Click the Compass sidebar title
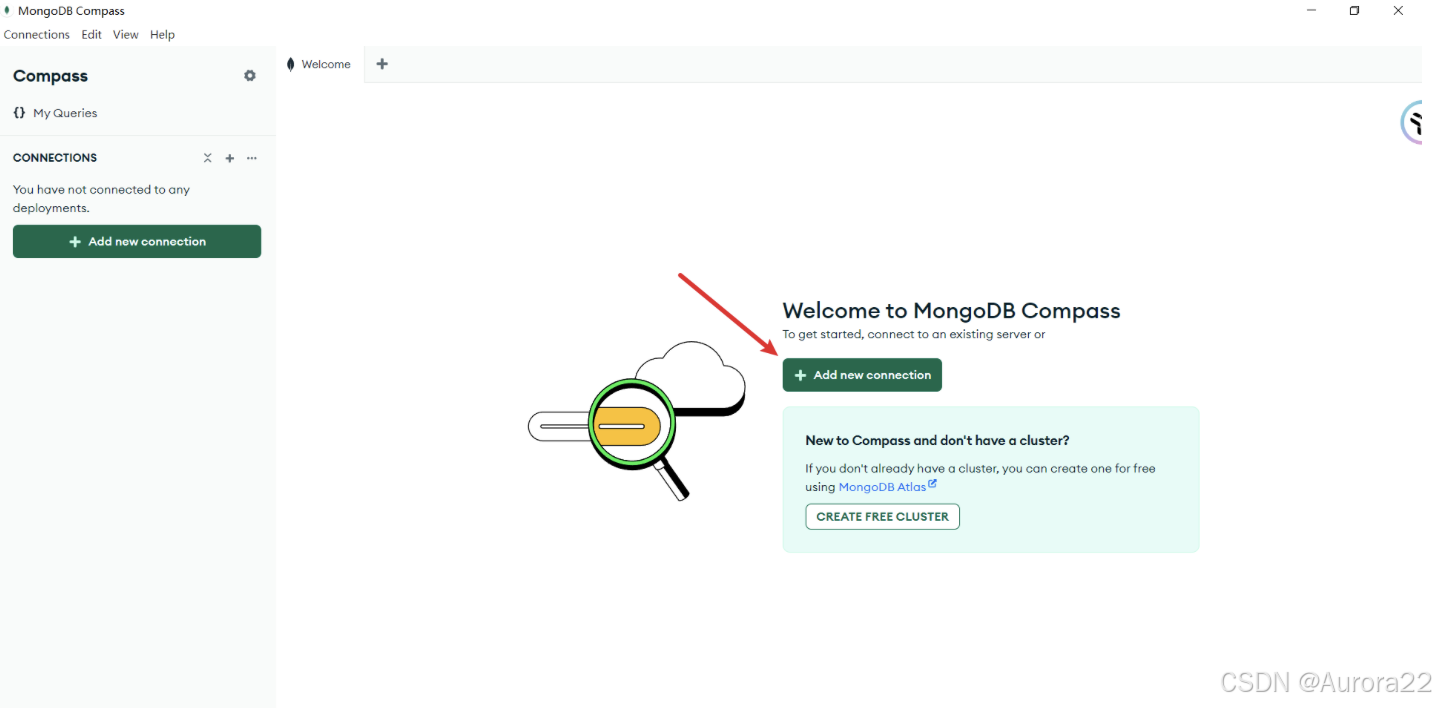1436x708 pixels. tap(50, 76)
